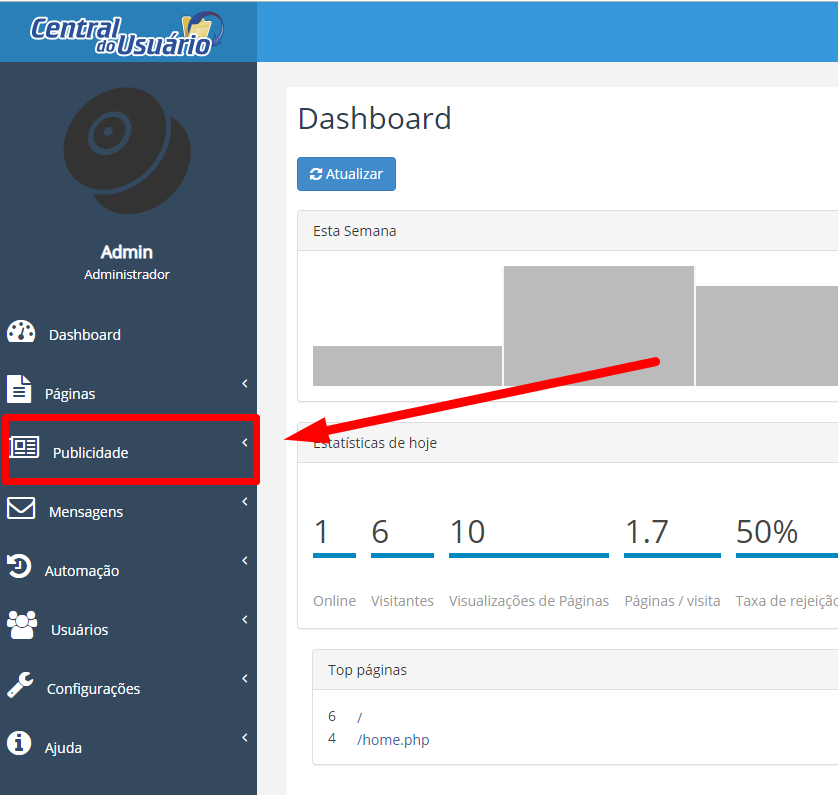Click the Ajuda info circle icon
Image resolution: width=838 pixels, height=795 pixels.
pos(19,743)
